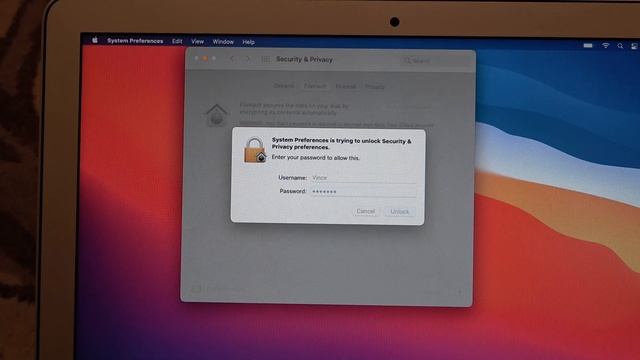
Task: Switch to the FileVault tab
Action: [x=315, y=86]
